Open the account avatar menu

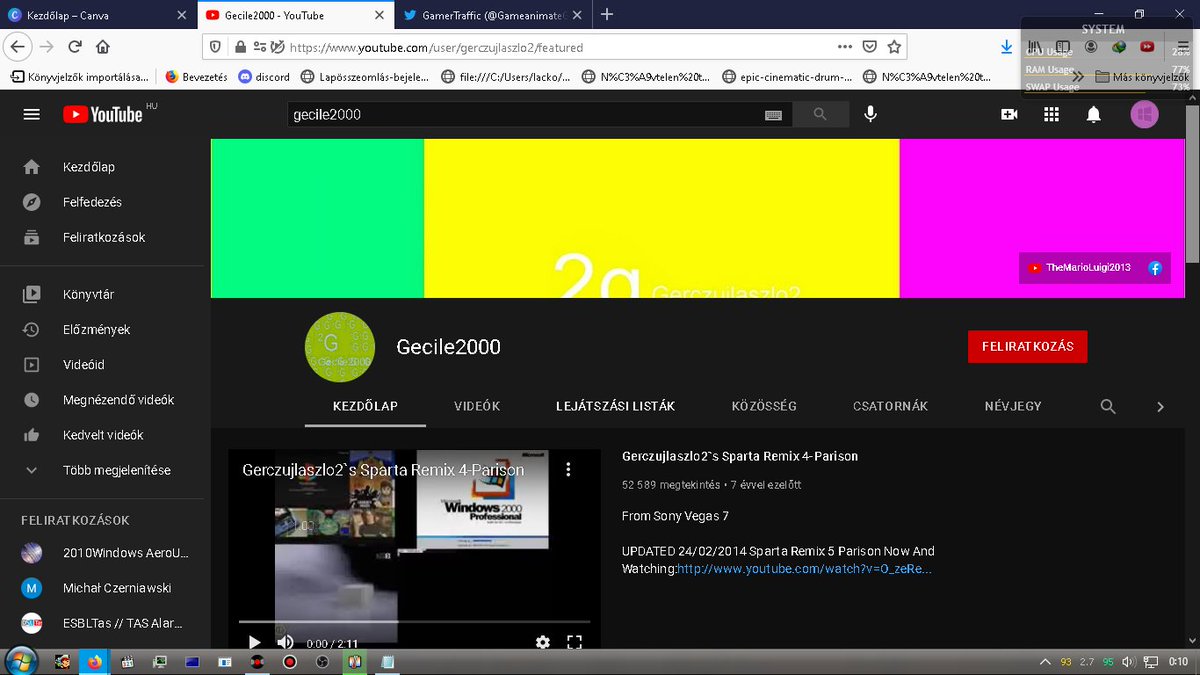coord(1145,114)
